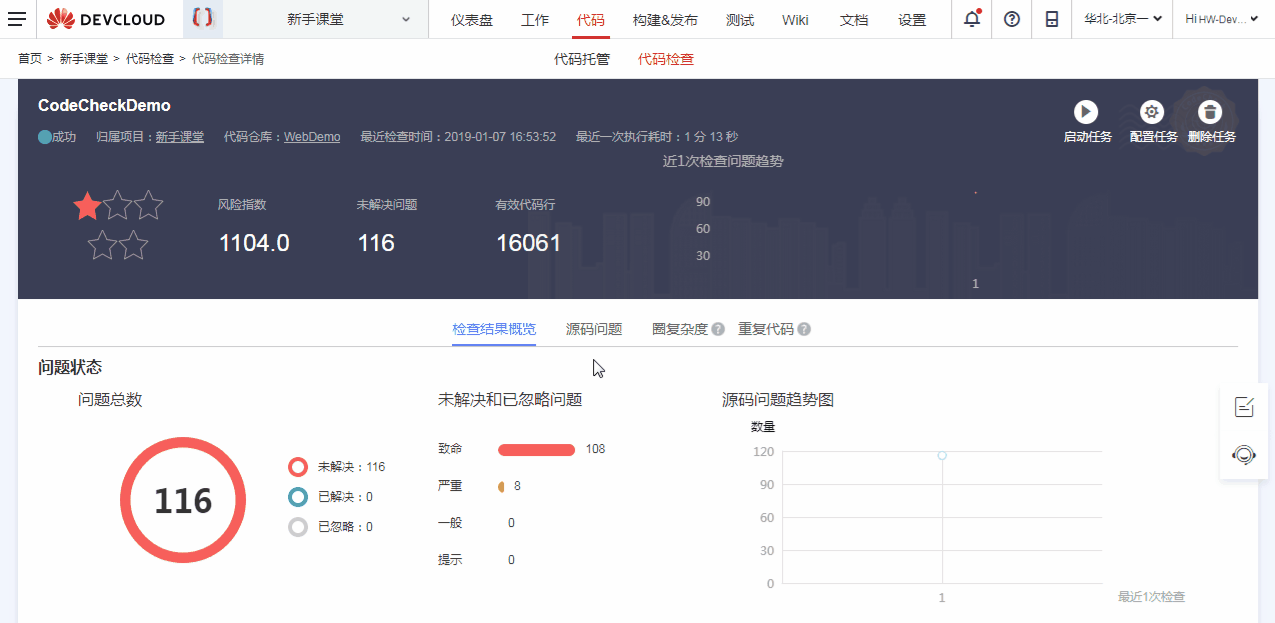Open the 新手课堂 project dropdown
1275x623 pixels.
(317, 19)
